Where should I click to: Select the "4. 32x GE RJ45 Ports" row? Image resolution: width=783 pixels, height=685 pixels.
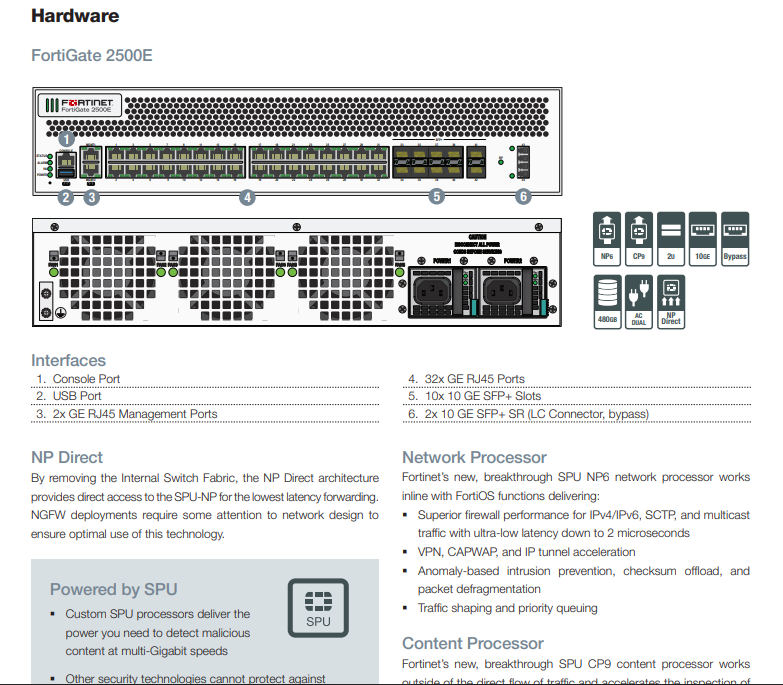(x=577, y=379)
